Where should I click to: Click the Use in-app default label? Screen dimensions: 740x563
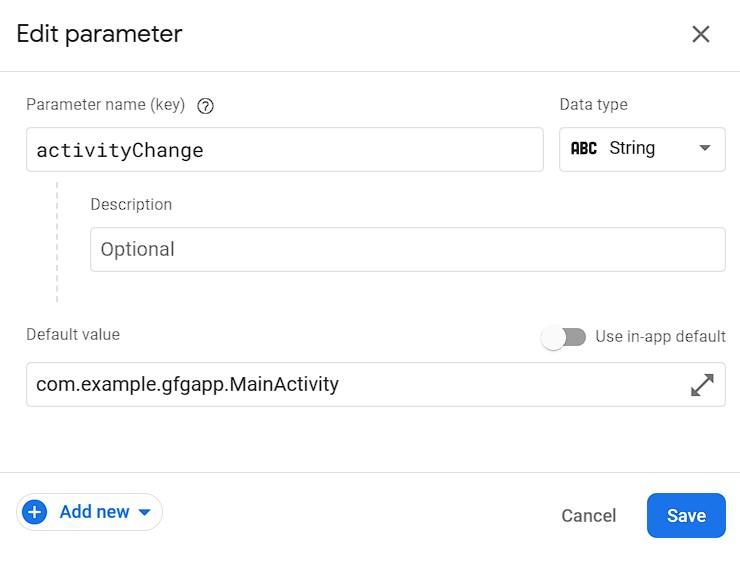click(660, 337)
